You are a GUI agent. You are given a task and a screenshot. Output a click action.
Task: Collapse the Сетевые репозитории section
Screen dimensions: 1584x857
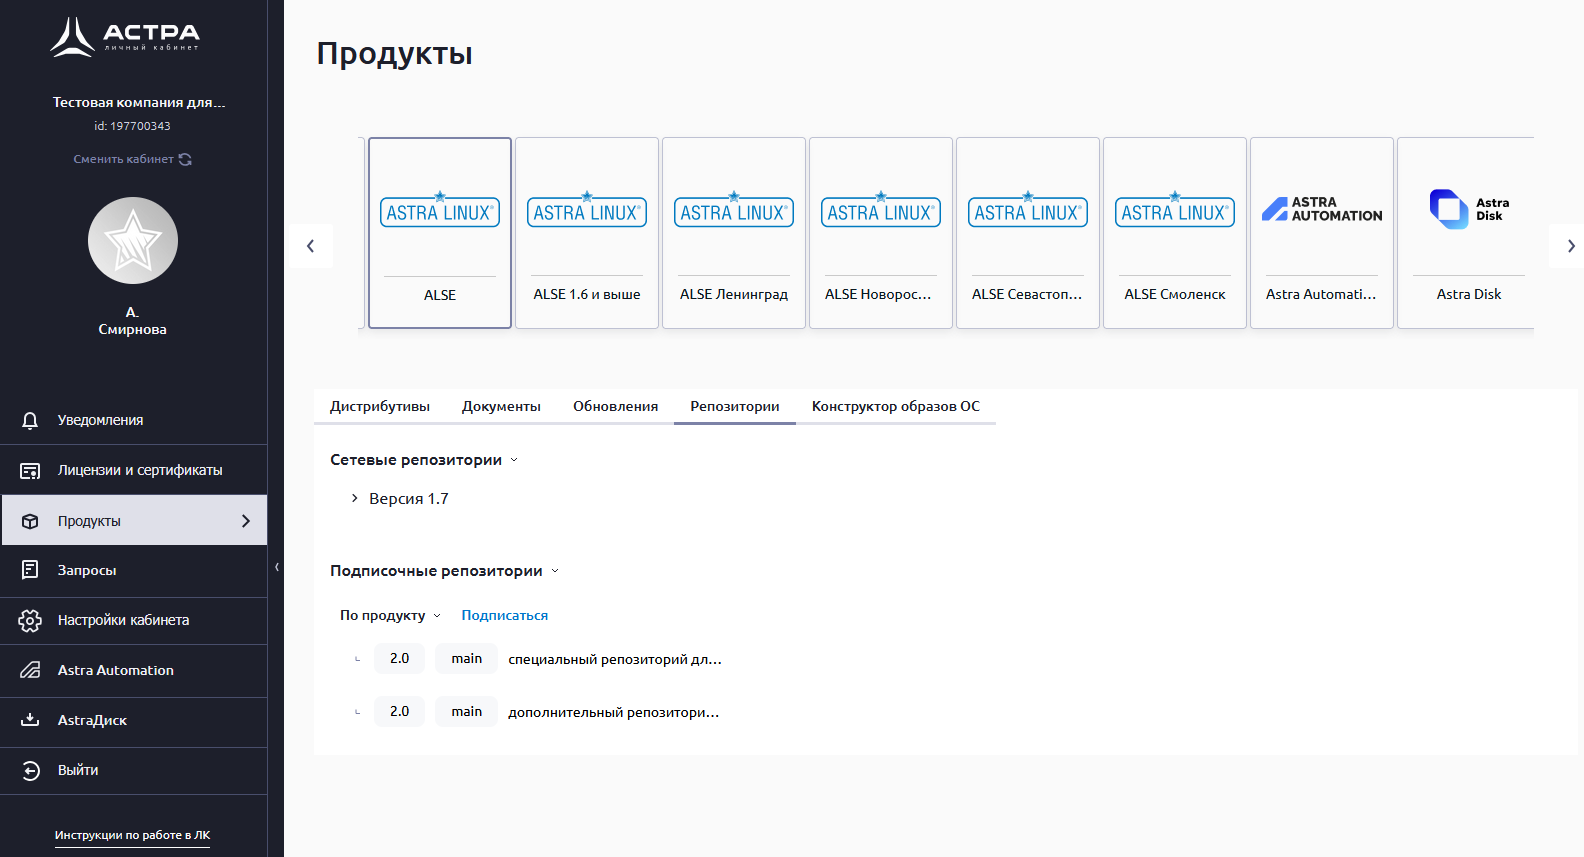(x=514, y=460)
